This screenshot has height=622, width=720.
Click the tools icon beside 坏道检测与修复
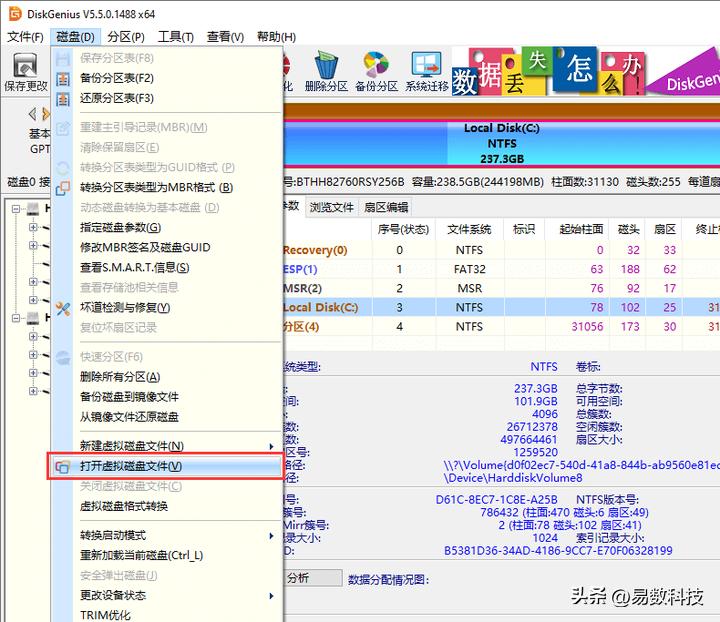click(x=63, y=308)
